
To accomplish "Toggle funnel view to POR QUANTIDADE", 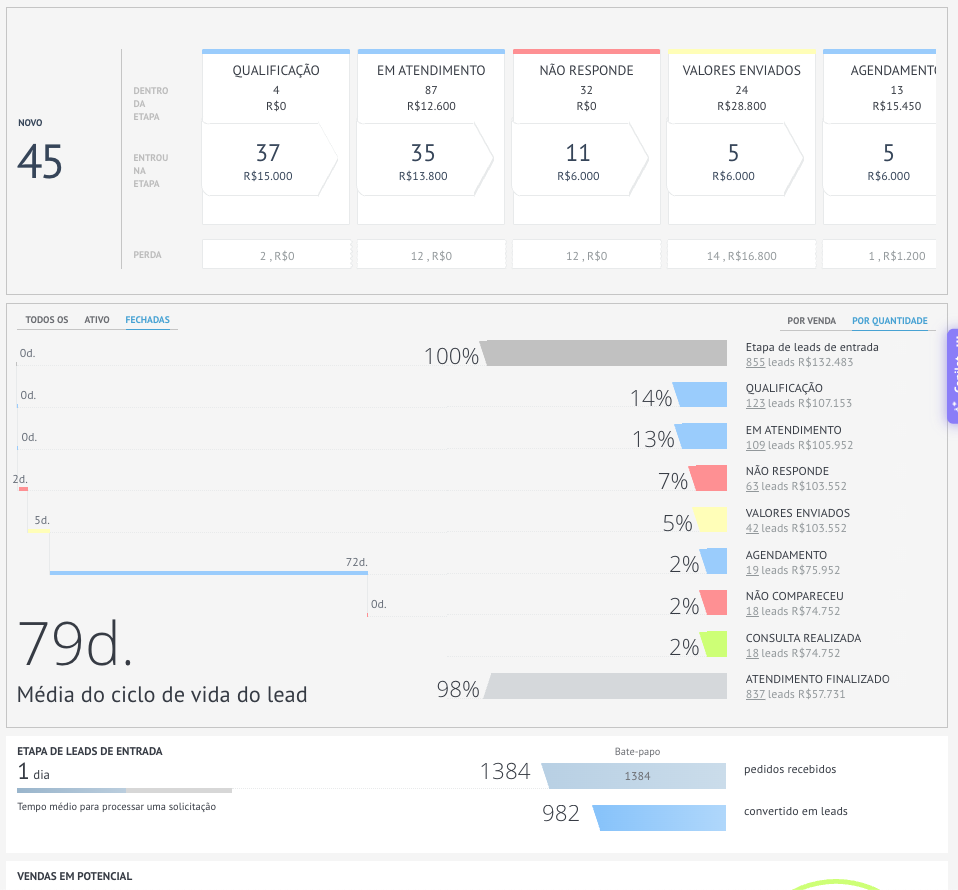I will pos(890,321).
